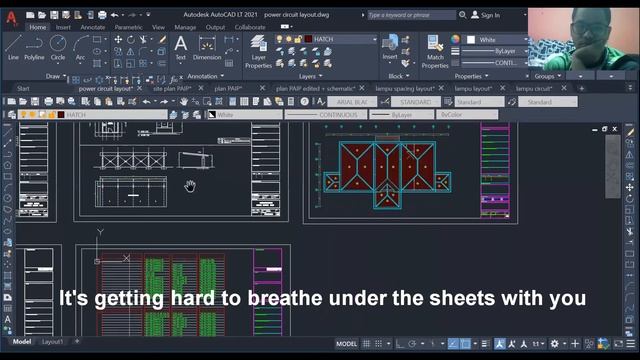Viewport: 640px width, 360px height.
Task: Click the Text A tool in left vertical toolbar
Action: 7,319
